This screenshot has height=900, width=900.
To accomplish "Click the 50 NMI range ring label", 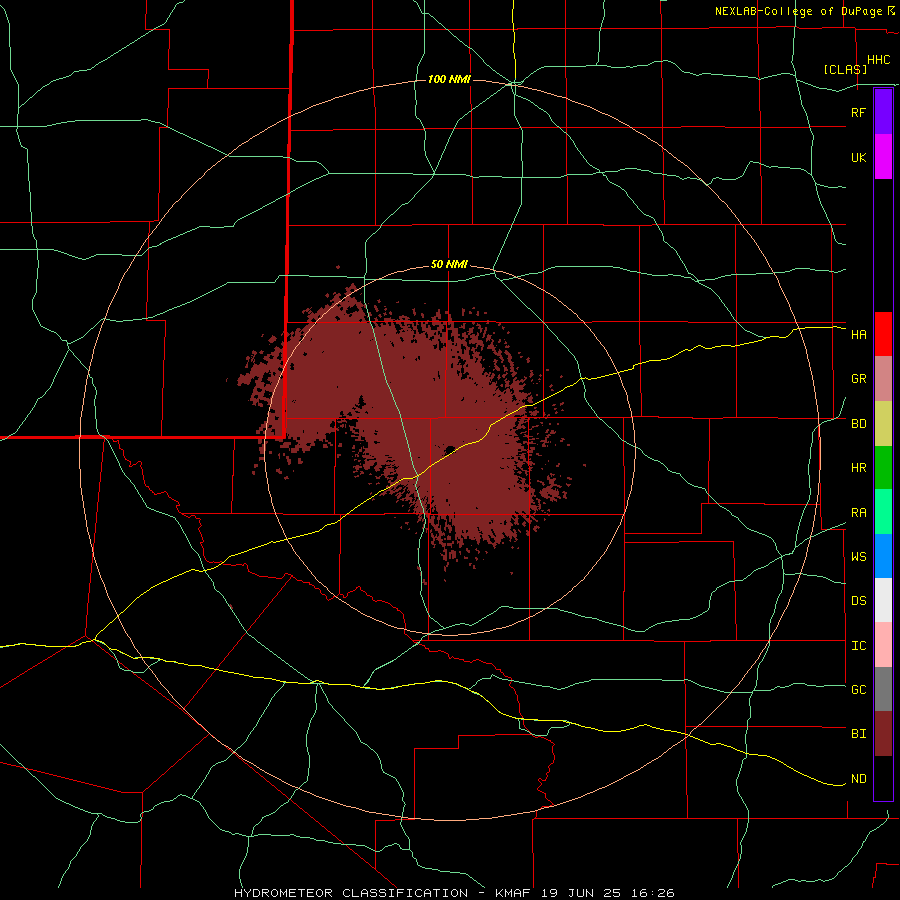I will (449, 265).
